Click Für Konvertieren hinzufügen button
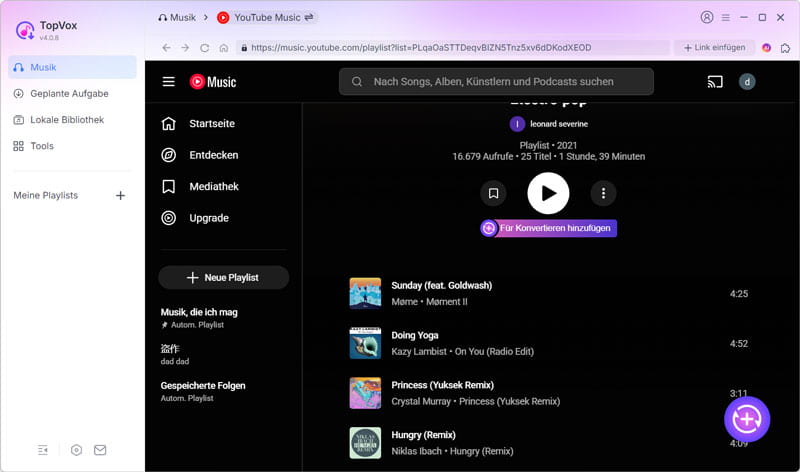The height and width of the screenshot is (472, 800). point(548,228)
